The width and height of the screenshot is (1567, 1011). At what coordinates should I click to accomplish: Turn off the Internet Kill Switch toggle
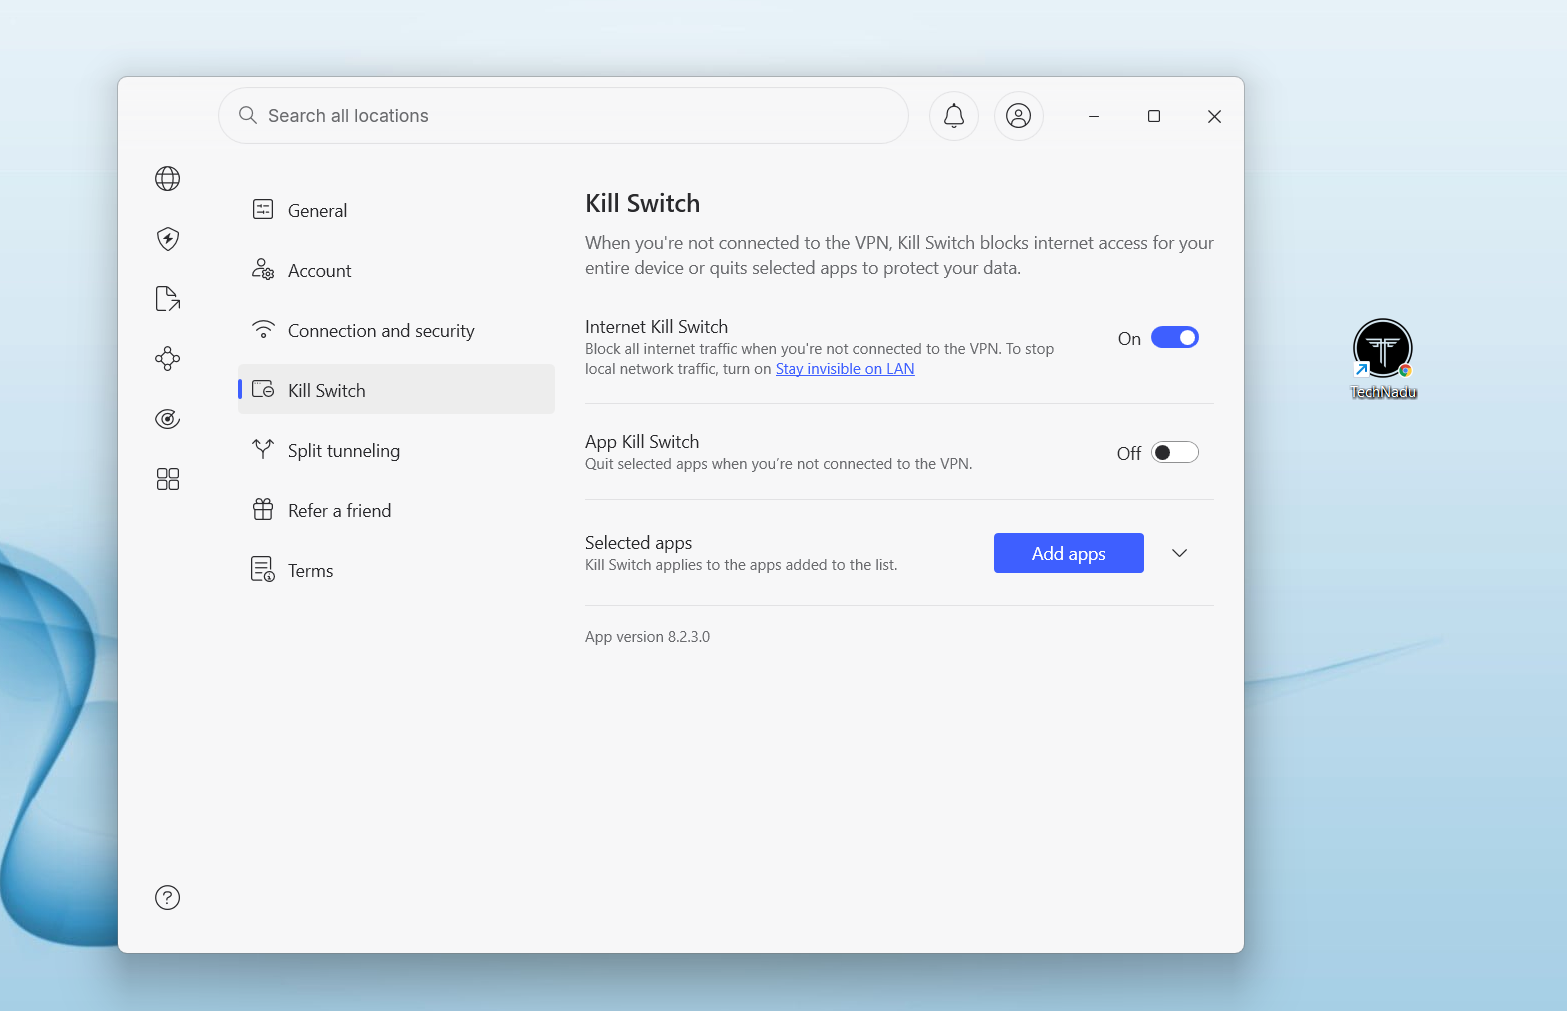(1174, 338)
